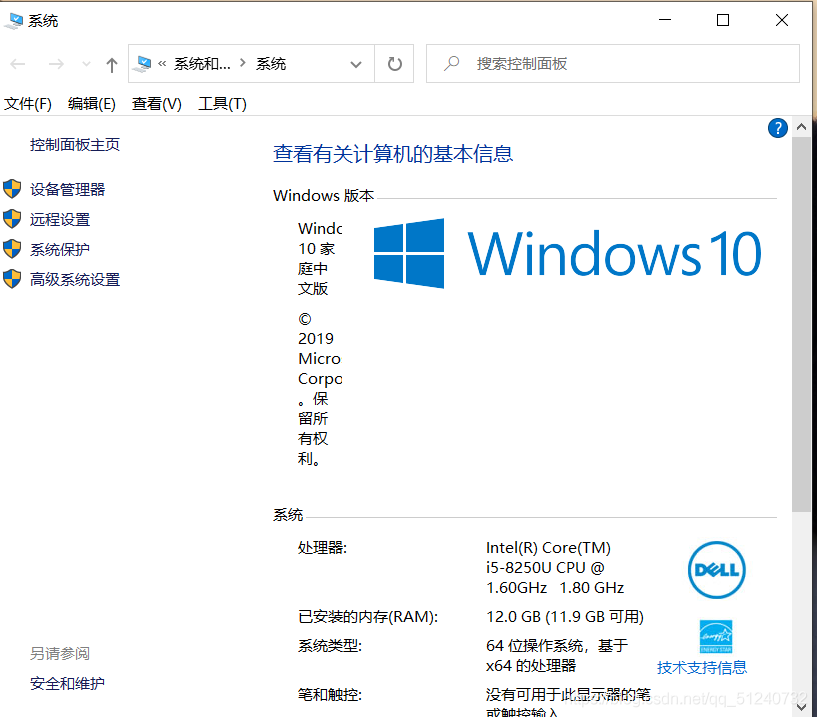The image size is (817, 717).
Task: Click the Windows 10 logo
Action: [567, 253]
